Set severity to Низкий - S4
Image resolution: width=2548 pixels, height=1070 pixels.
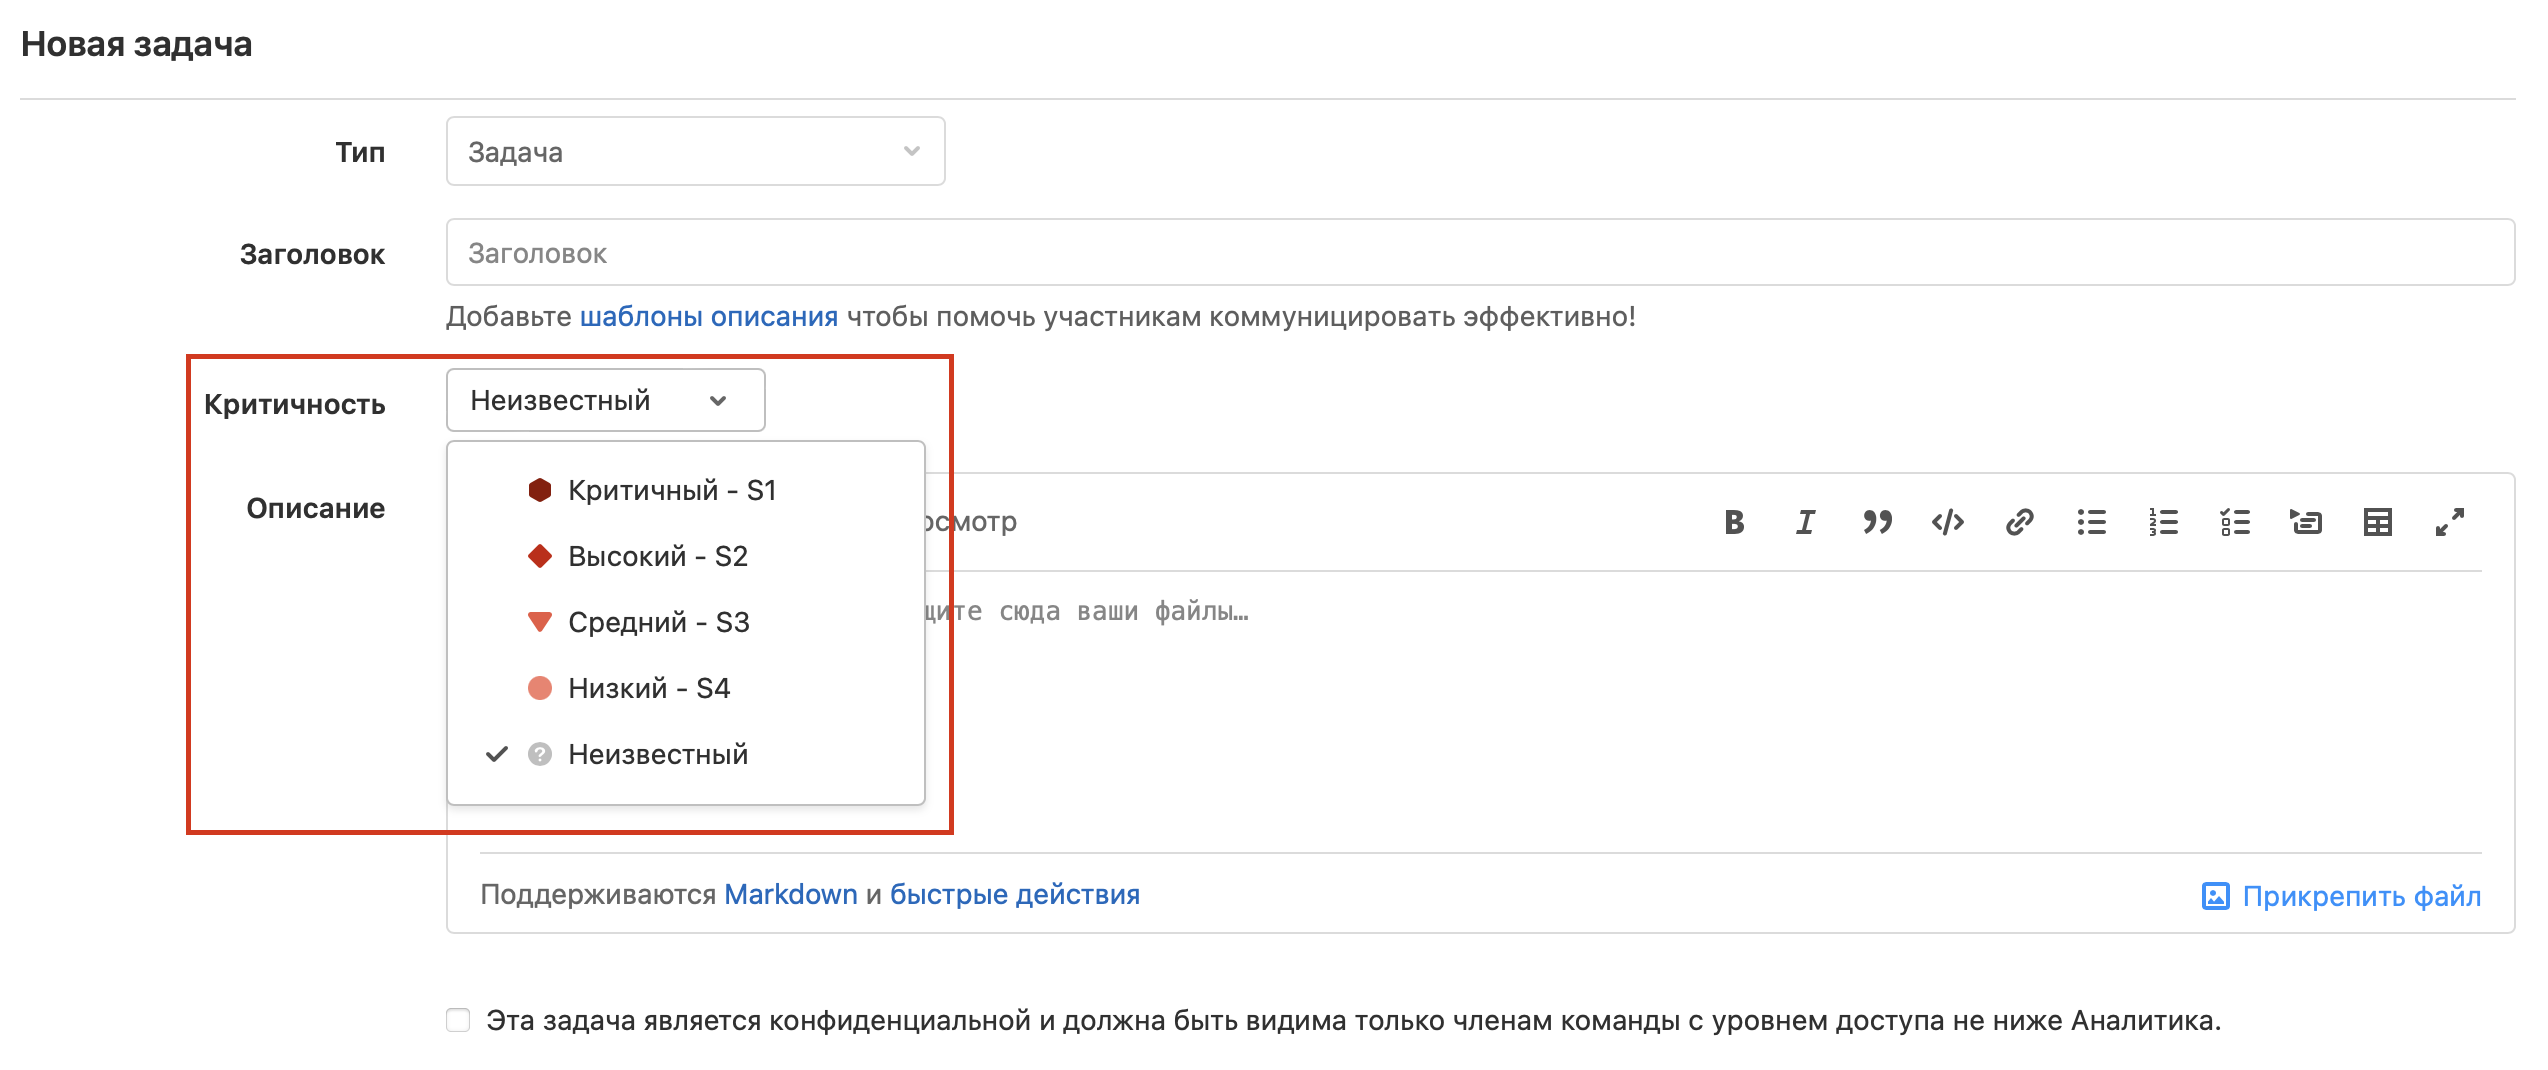pos(648,688)
